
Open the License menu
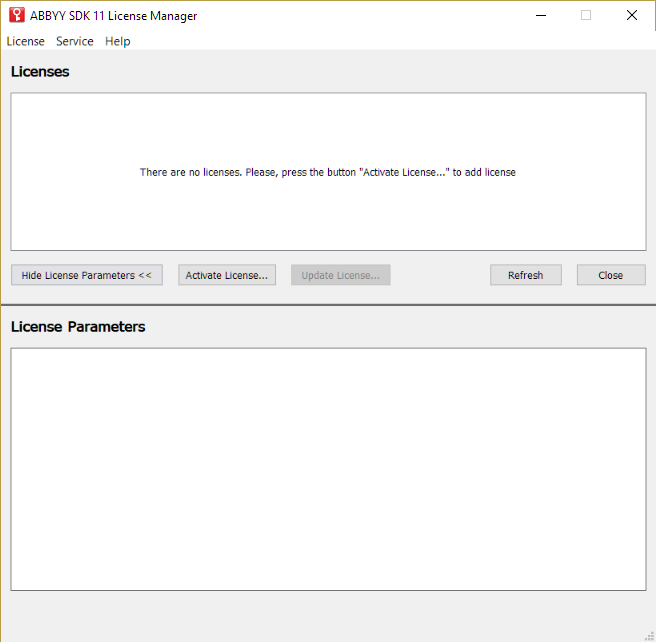[26, 41]
